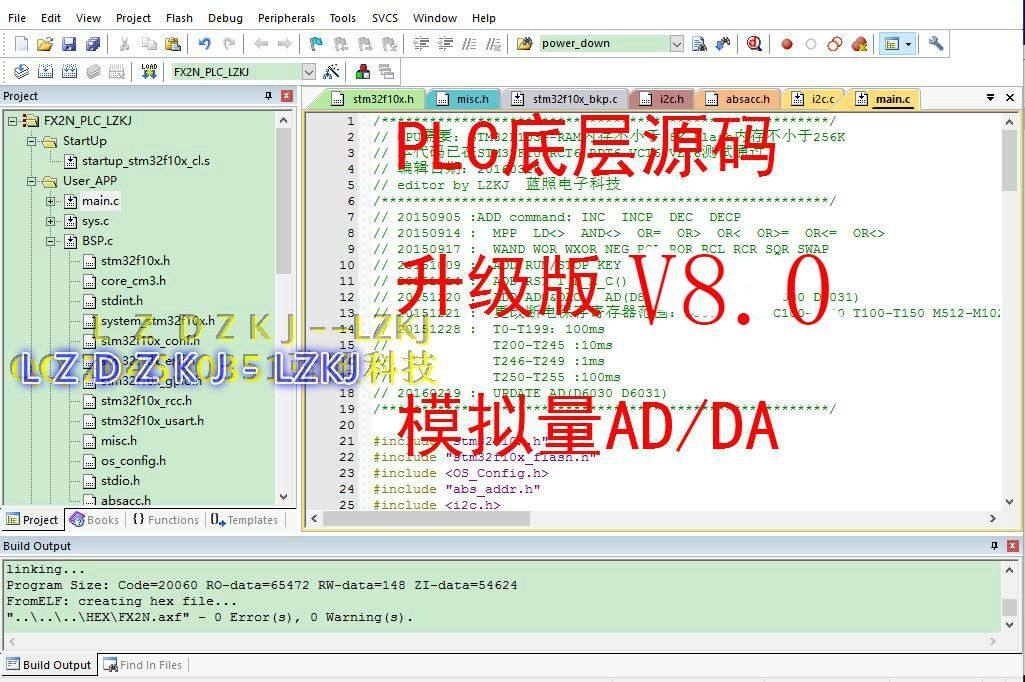The image size is (1025, 682).
Task: Toggle the disabled breakpoint circle icon
Action: point(809,44)
